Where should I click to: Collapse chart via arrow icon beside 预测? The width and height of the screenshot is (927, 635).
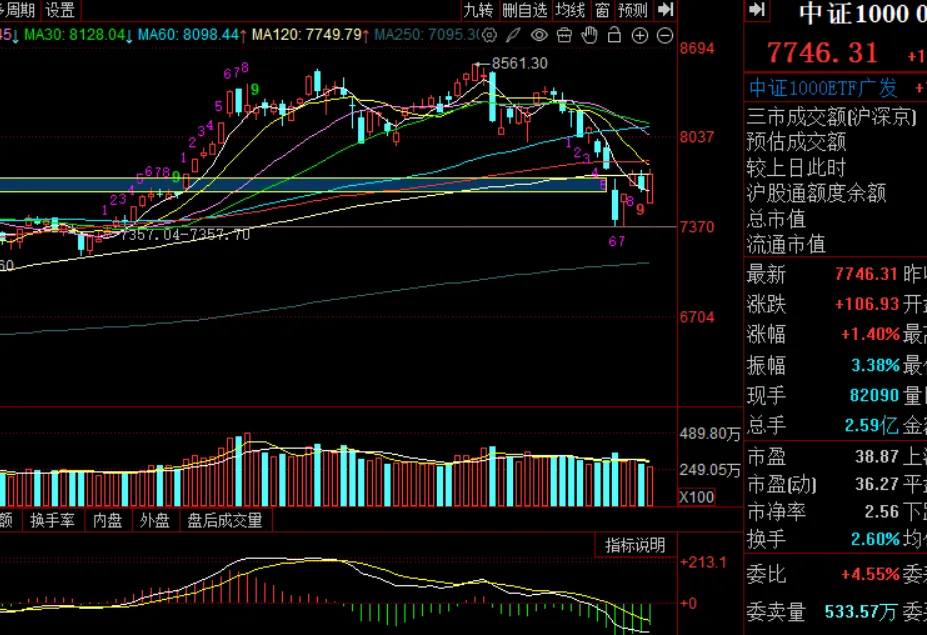pyautogui.click(x=666, y=9)
